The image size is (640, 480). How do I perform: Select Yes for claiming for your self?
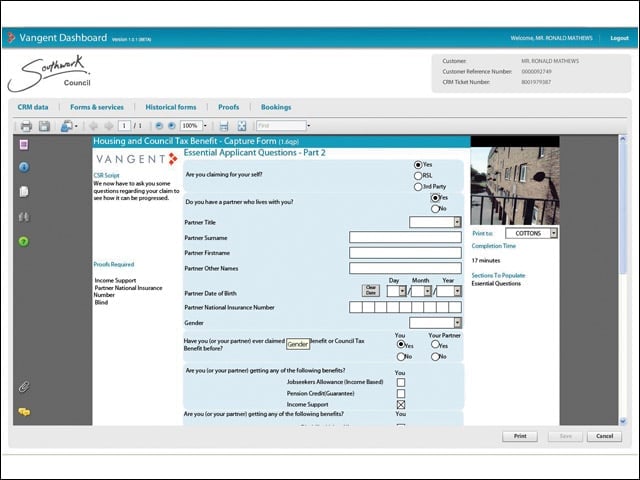[418, 165]
